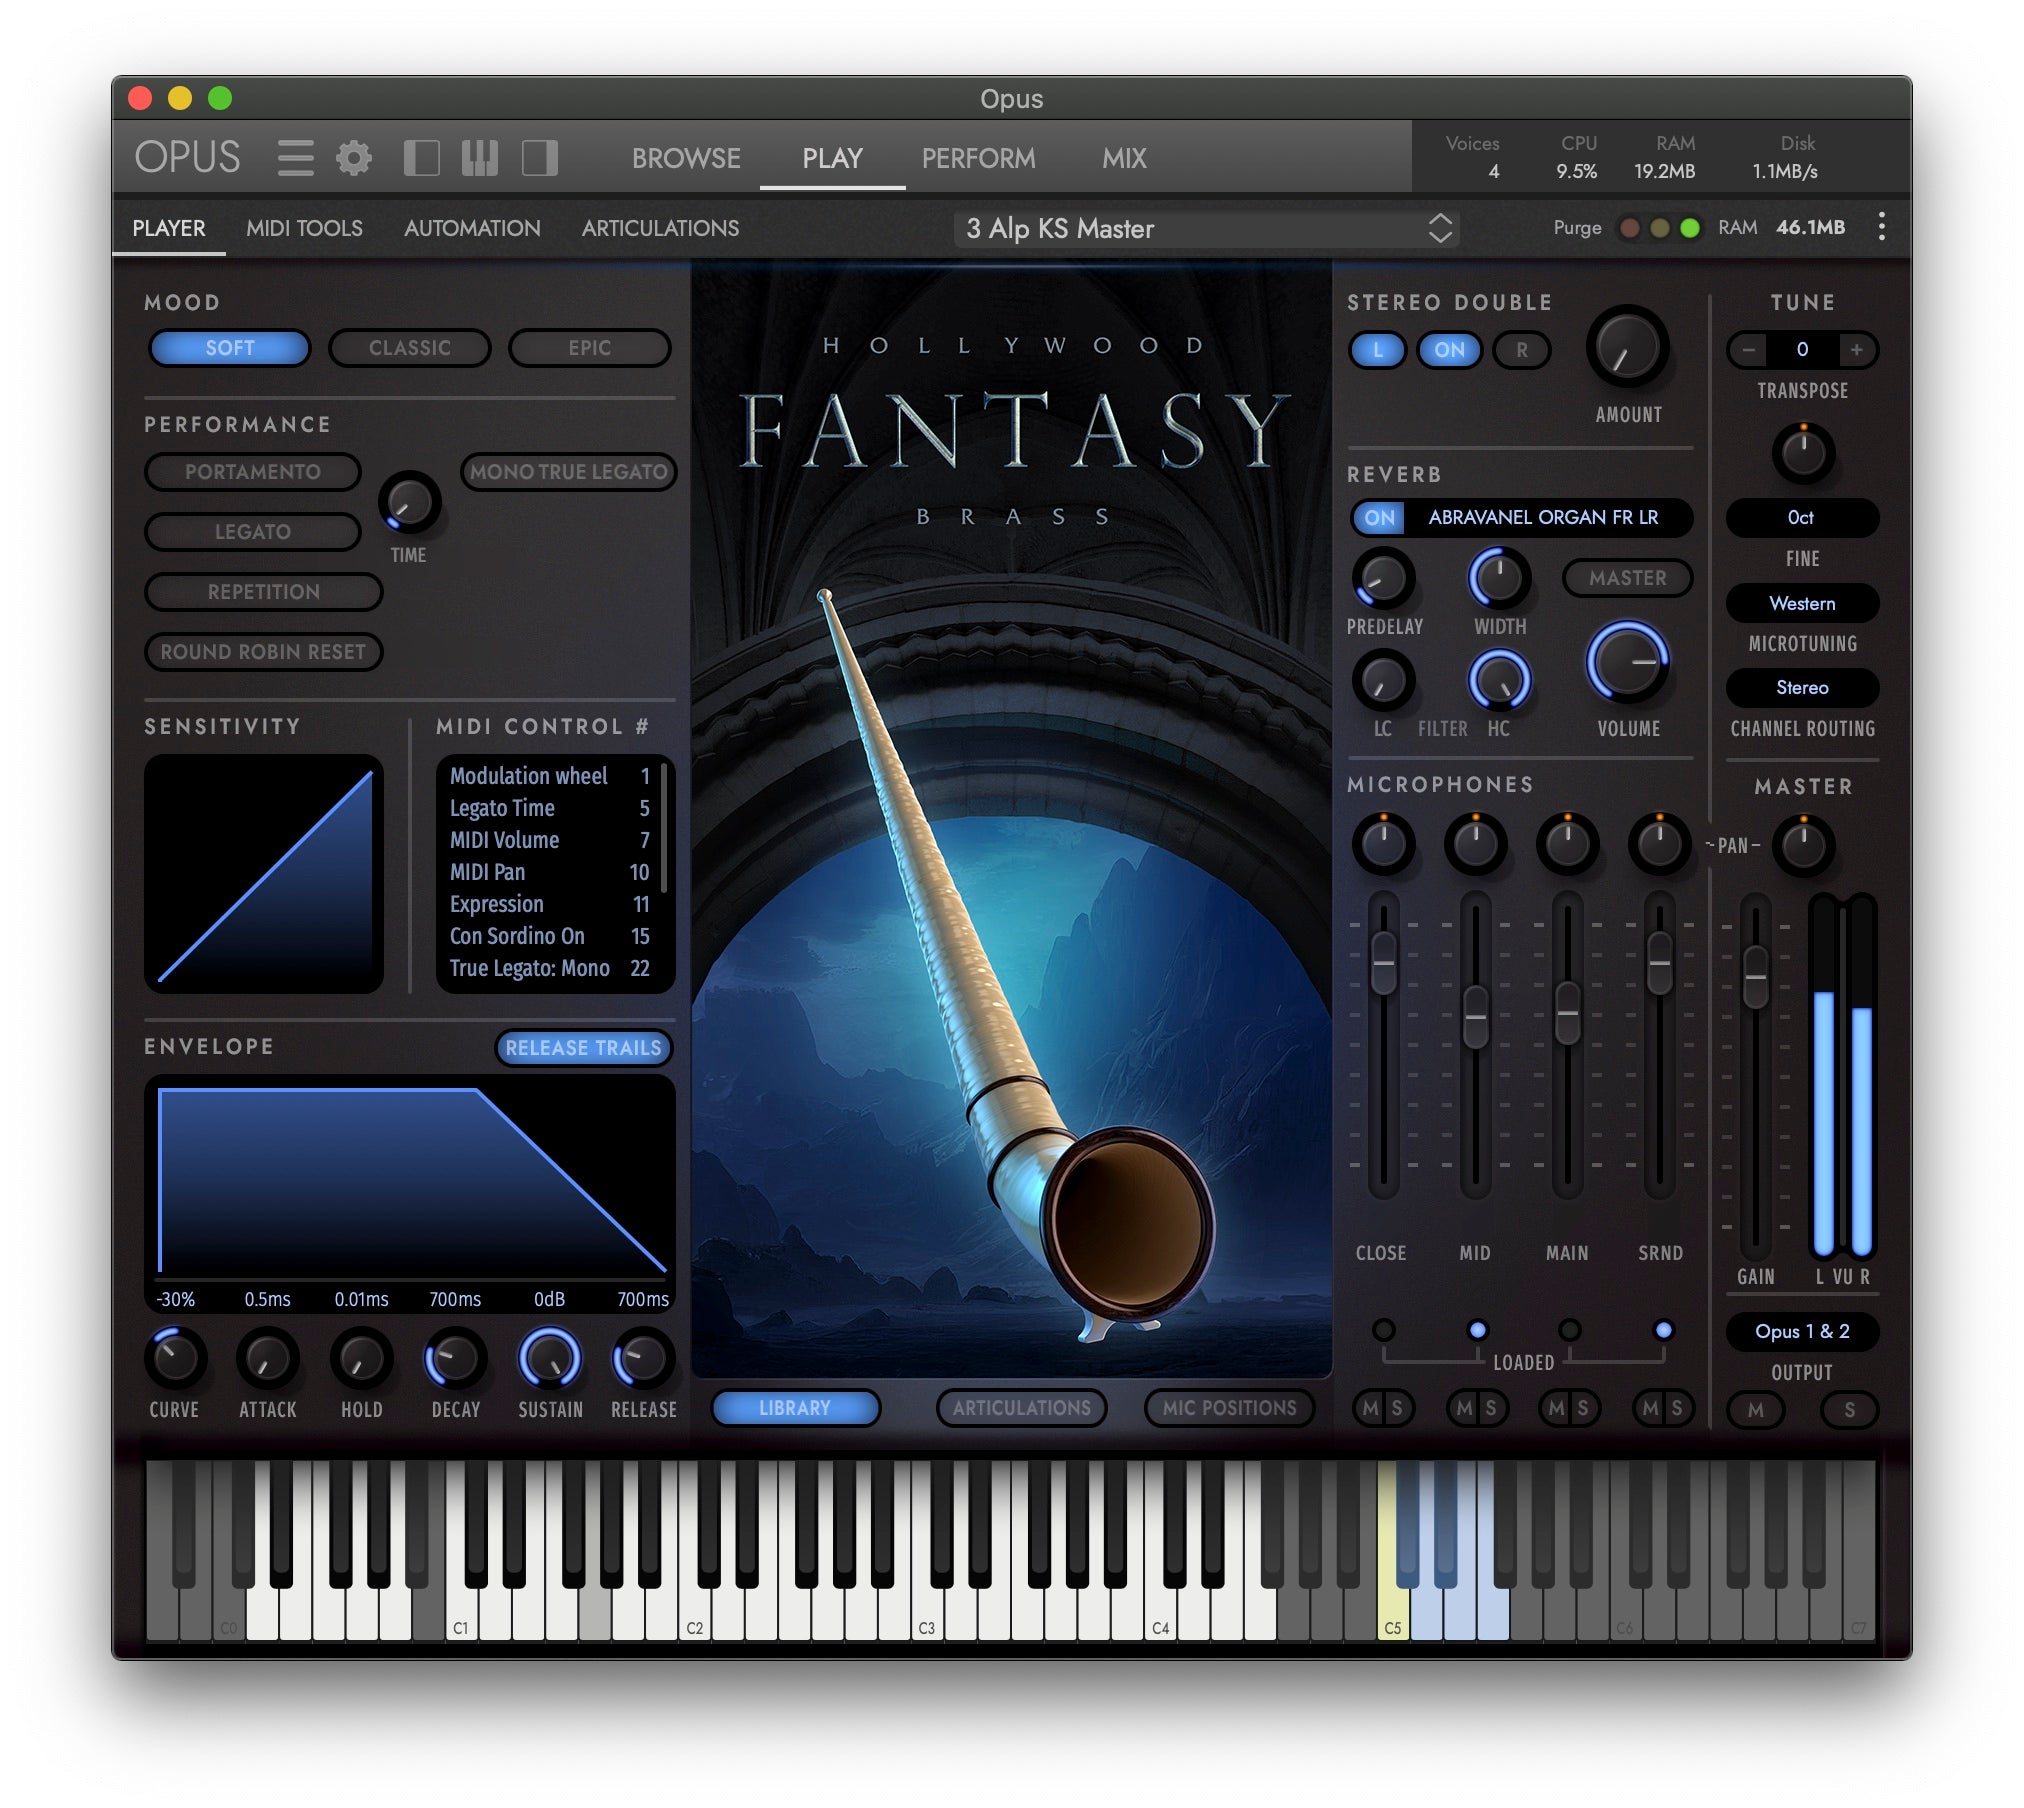Open the three-dot menu near RAM display
This screenshot has height=1808, width=2024.
point(1881,228)
